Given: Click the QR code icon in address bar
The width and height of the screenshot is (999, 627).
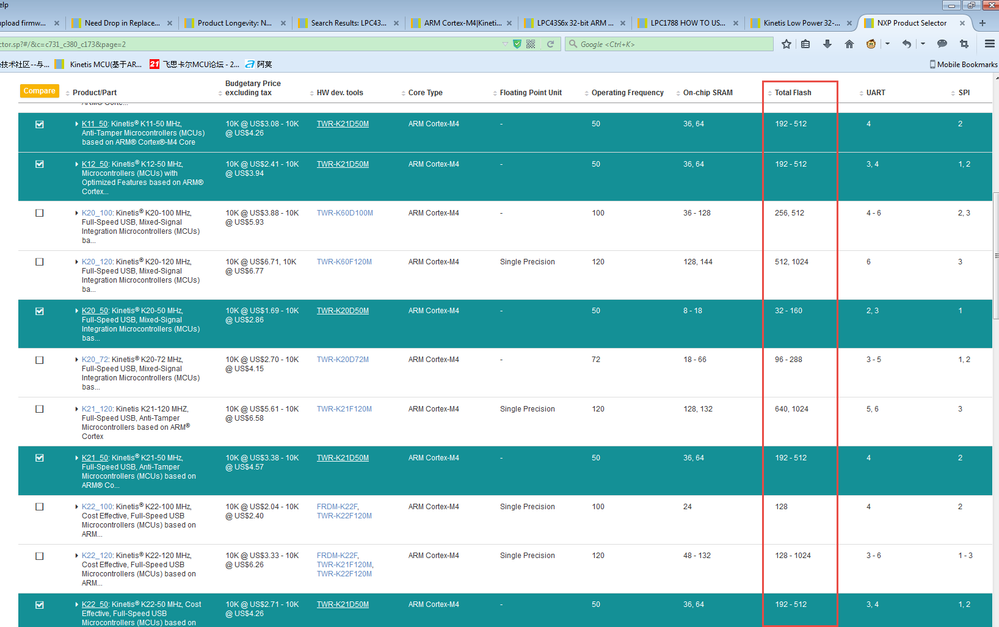Looking at the screenshot, I should pyautogui.click(x=531, y=44).
